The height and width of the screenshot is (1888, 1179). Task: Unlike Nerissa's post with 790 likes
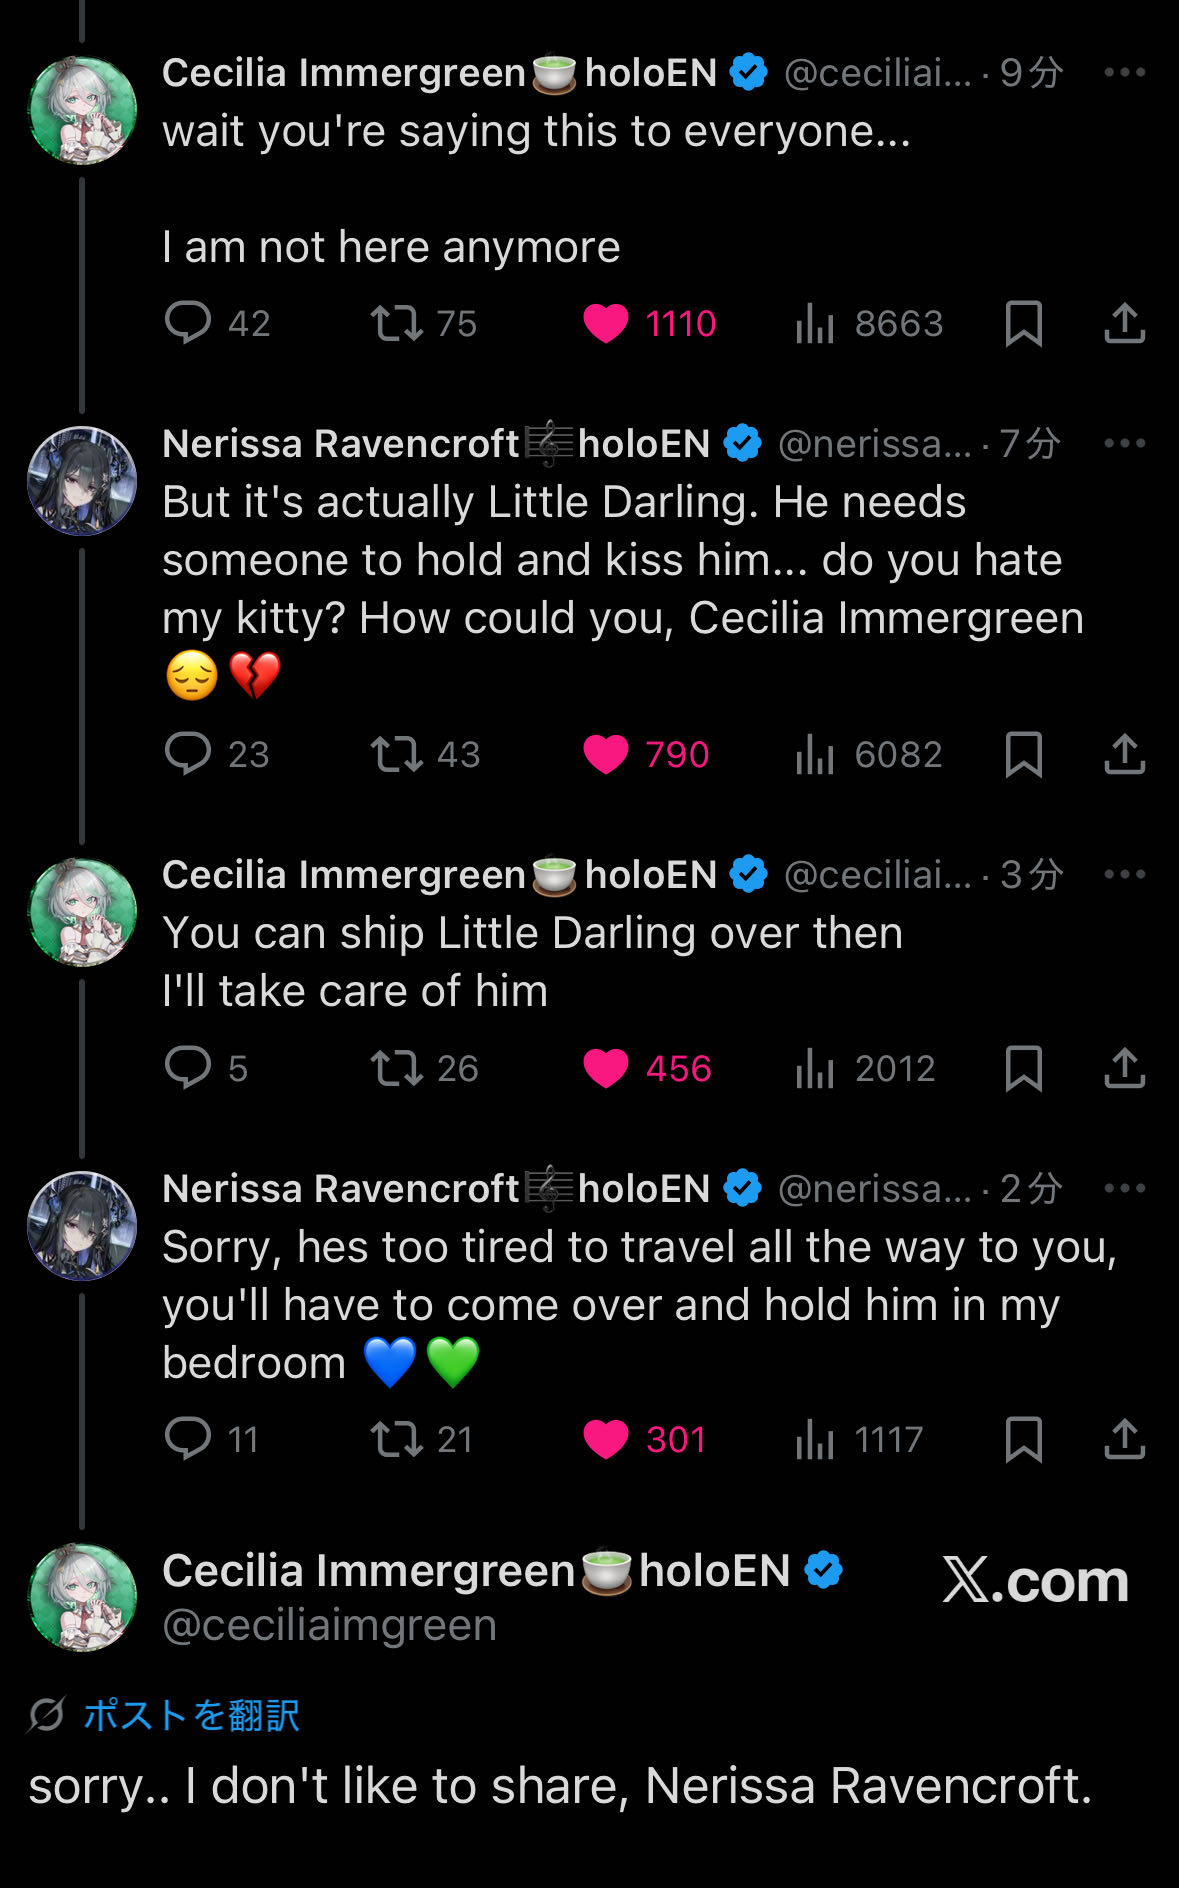[606, 754]
